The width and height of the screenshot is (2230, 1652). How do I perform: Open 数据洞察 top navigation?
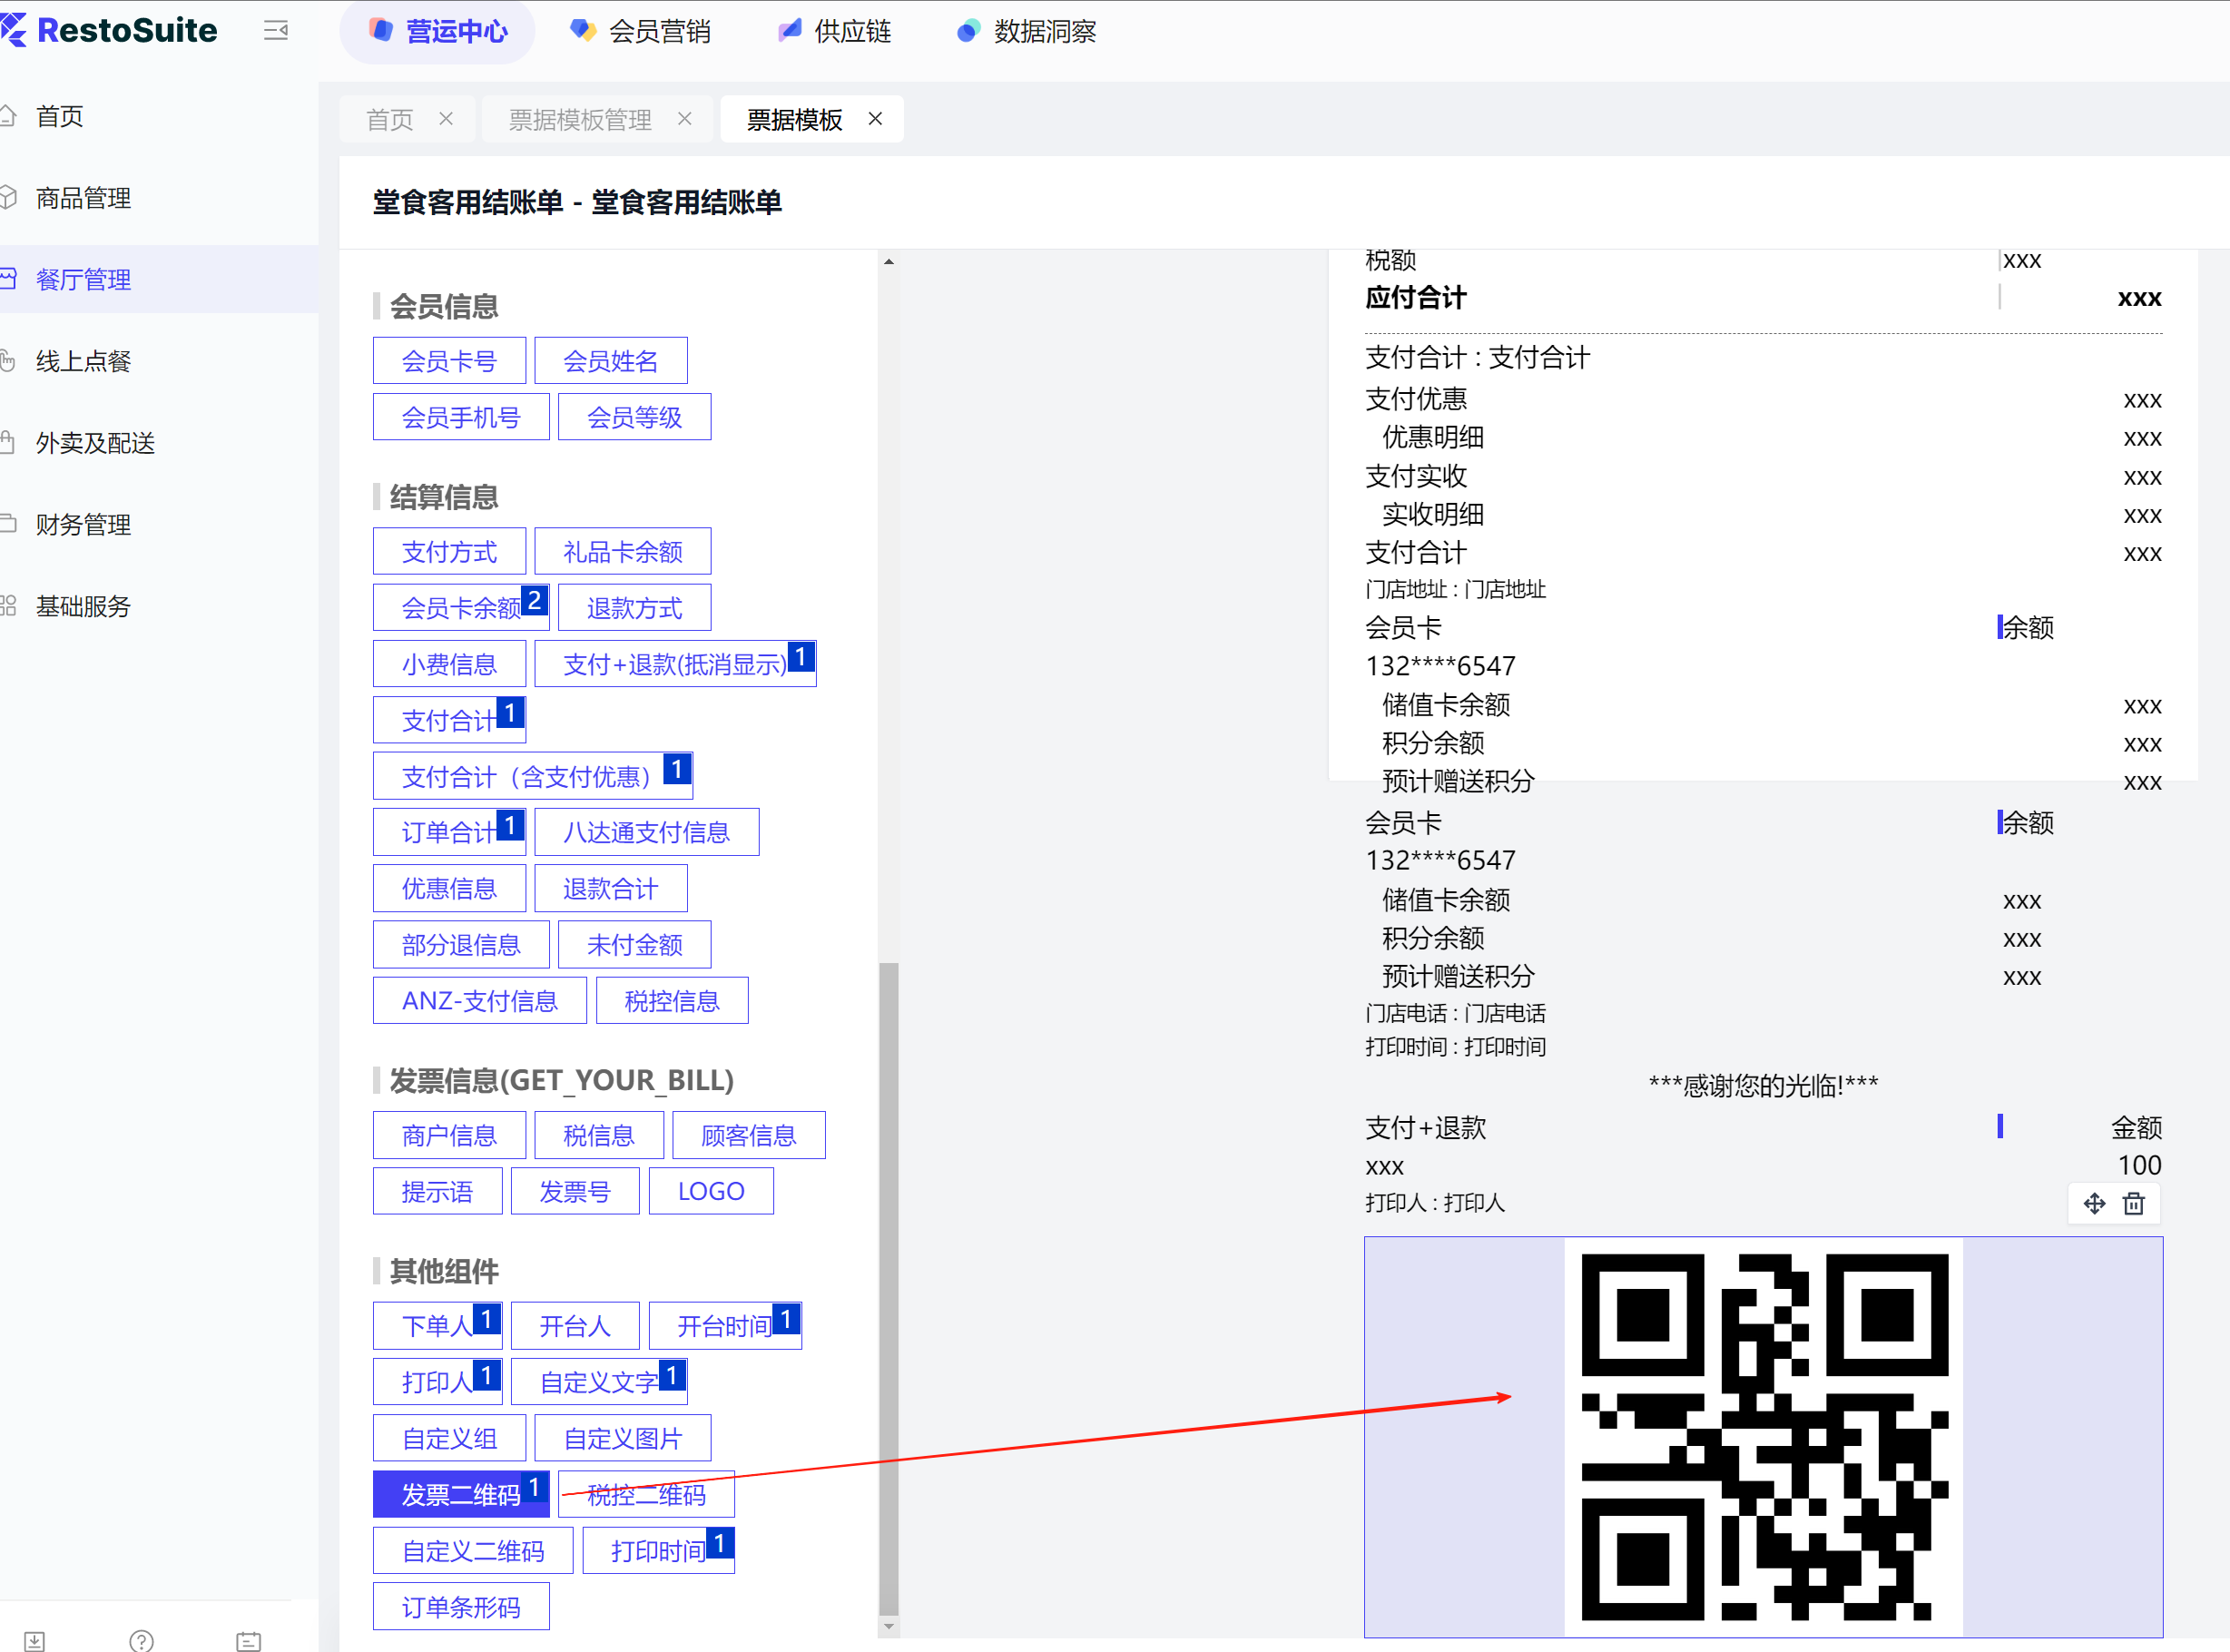(x=1026, y=31)
